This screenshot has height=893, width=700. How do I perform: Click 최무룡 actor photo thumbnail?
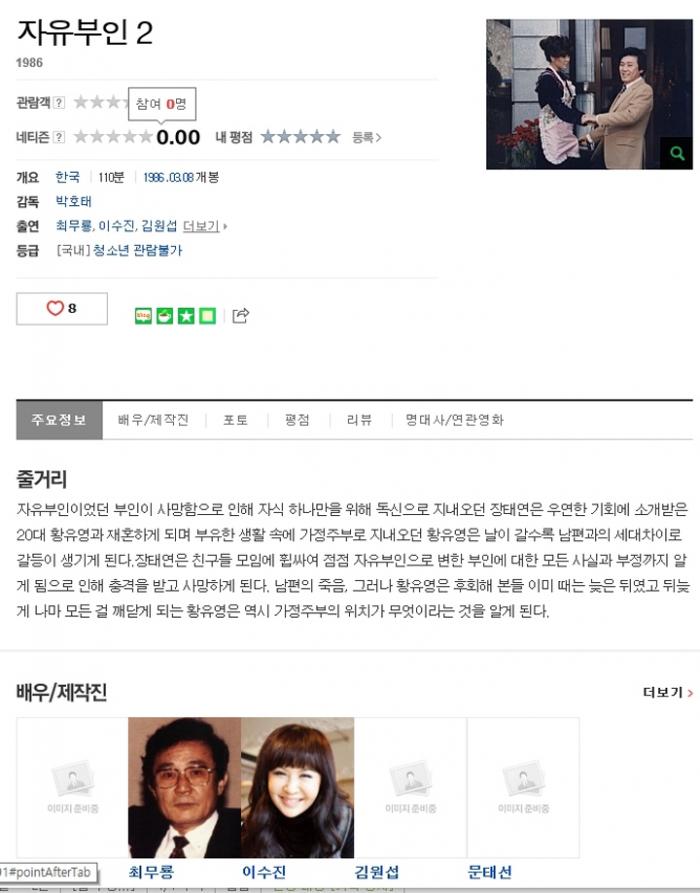coord(185,788)
